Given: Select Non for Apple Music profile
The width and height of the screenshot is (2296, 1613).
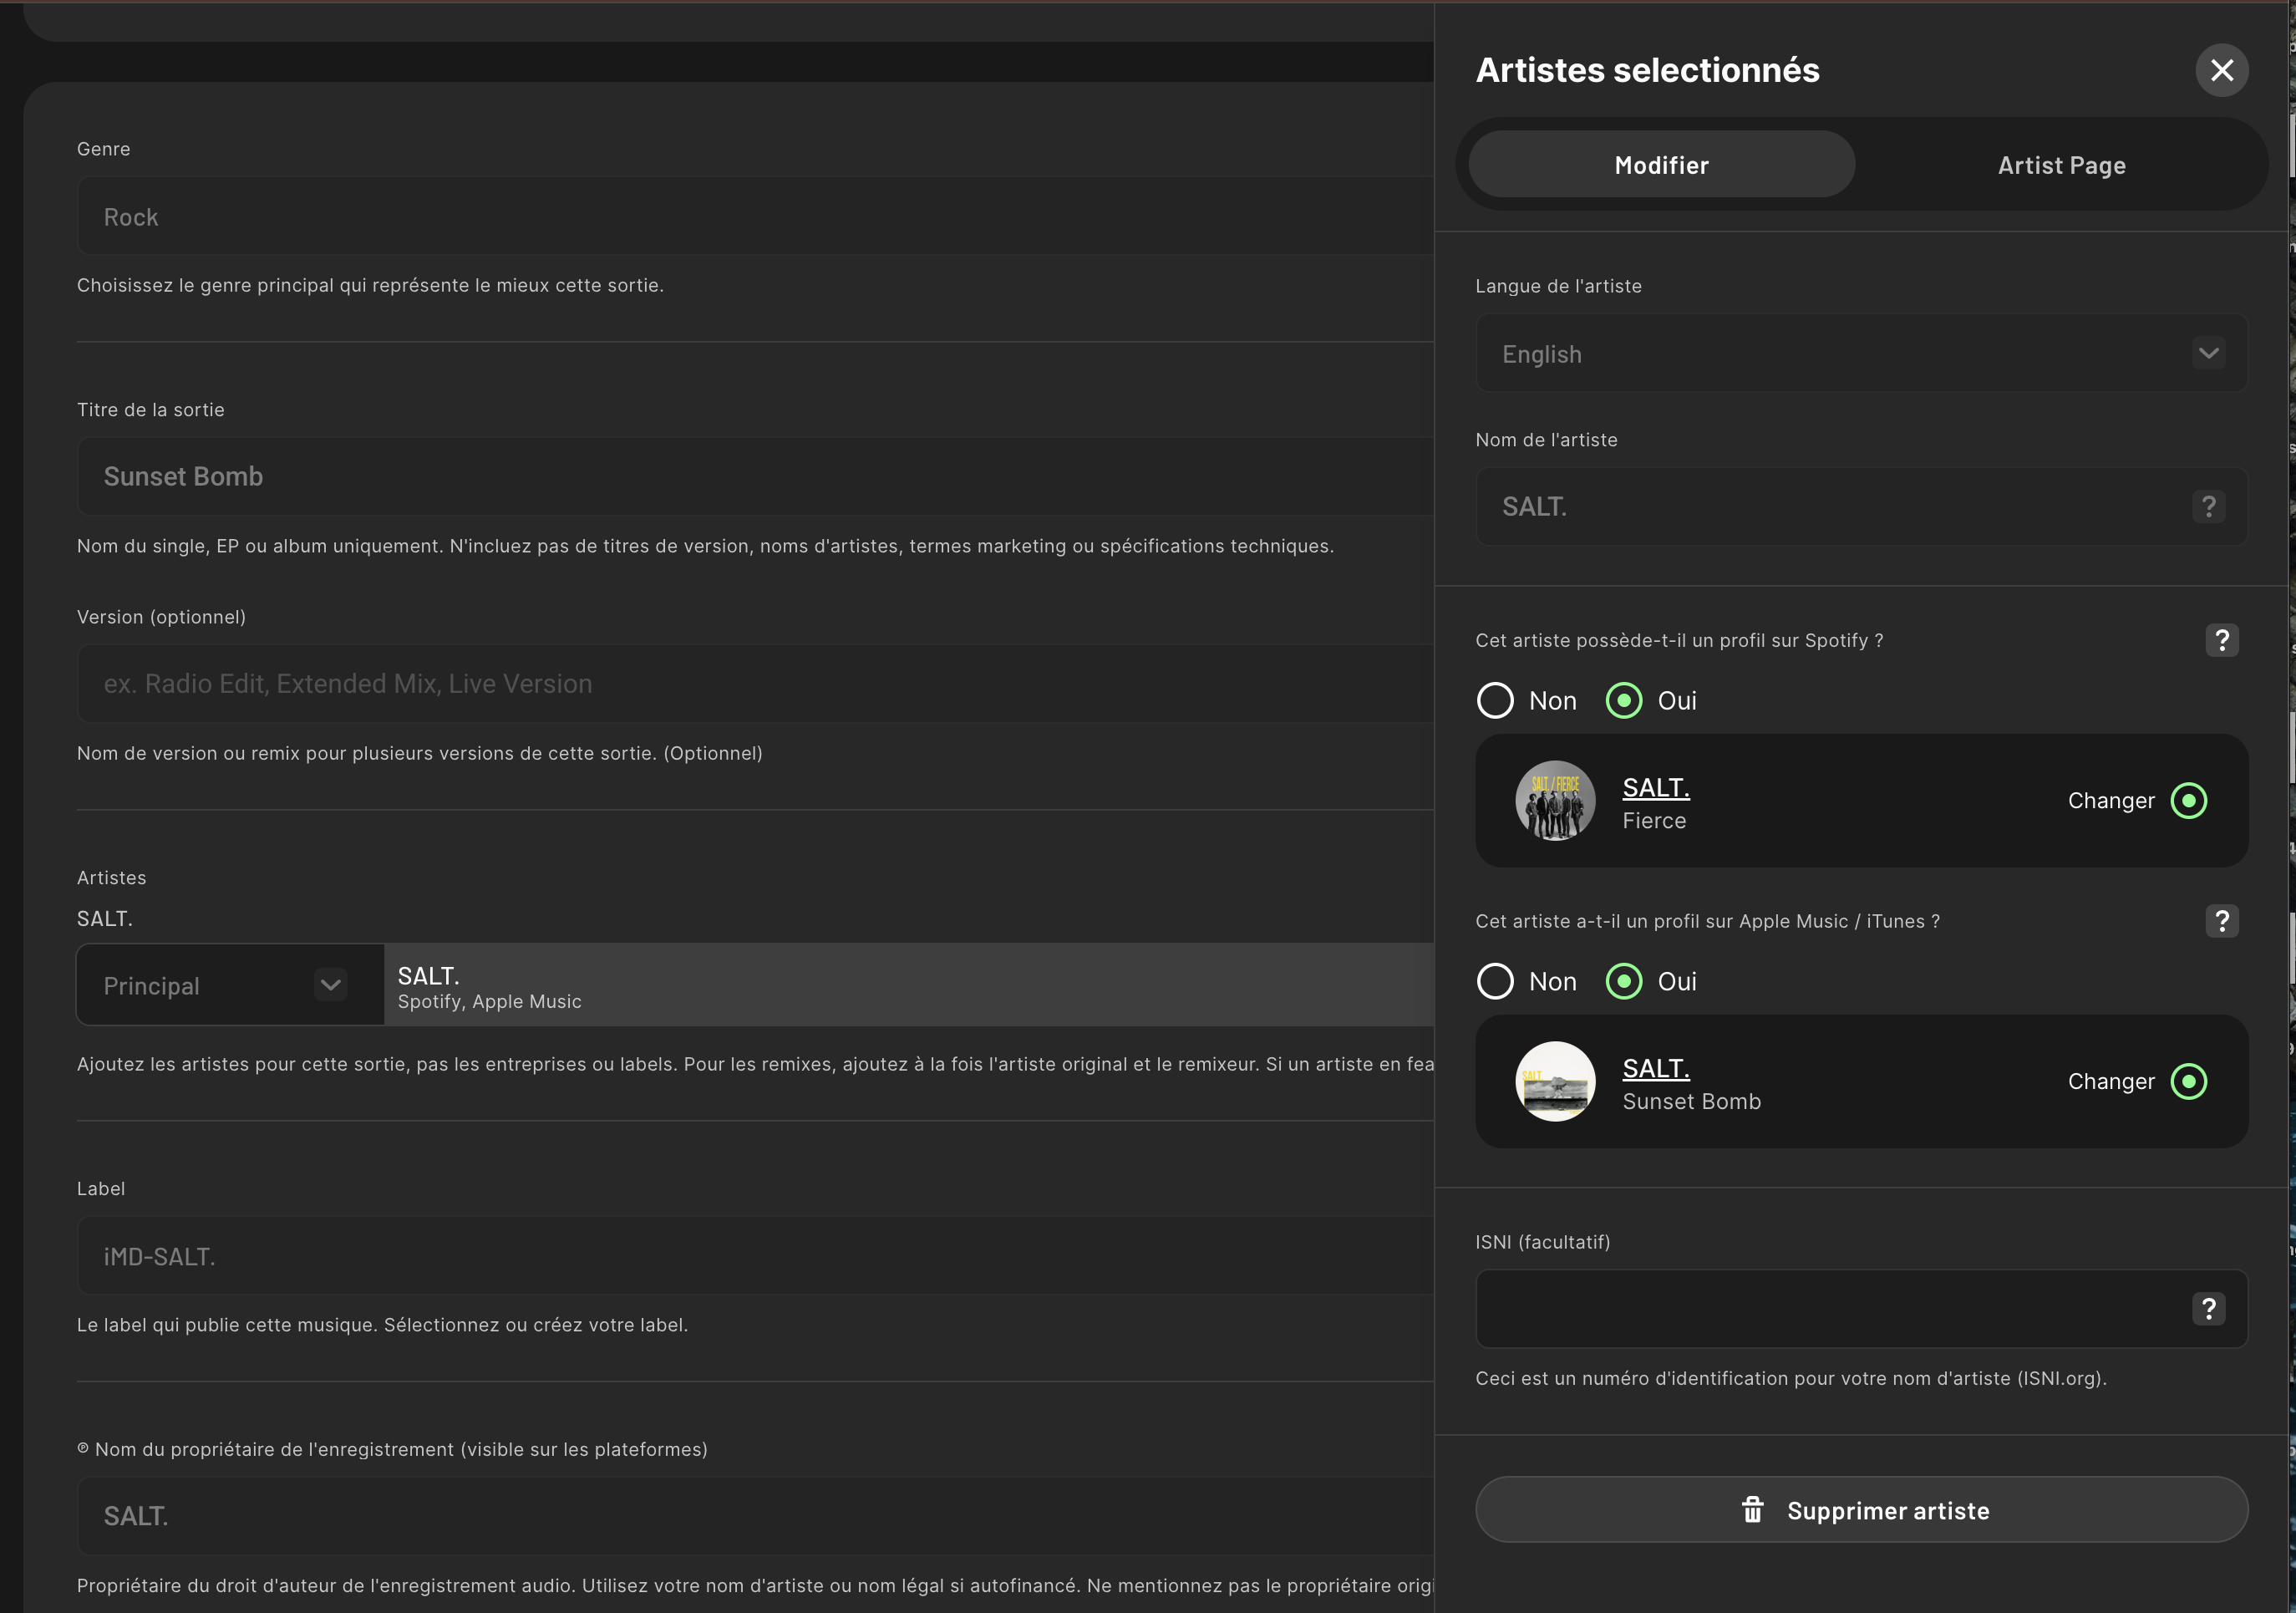Looking at the screenshot, I should click(1495, 982).
